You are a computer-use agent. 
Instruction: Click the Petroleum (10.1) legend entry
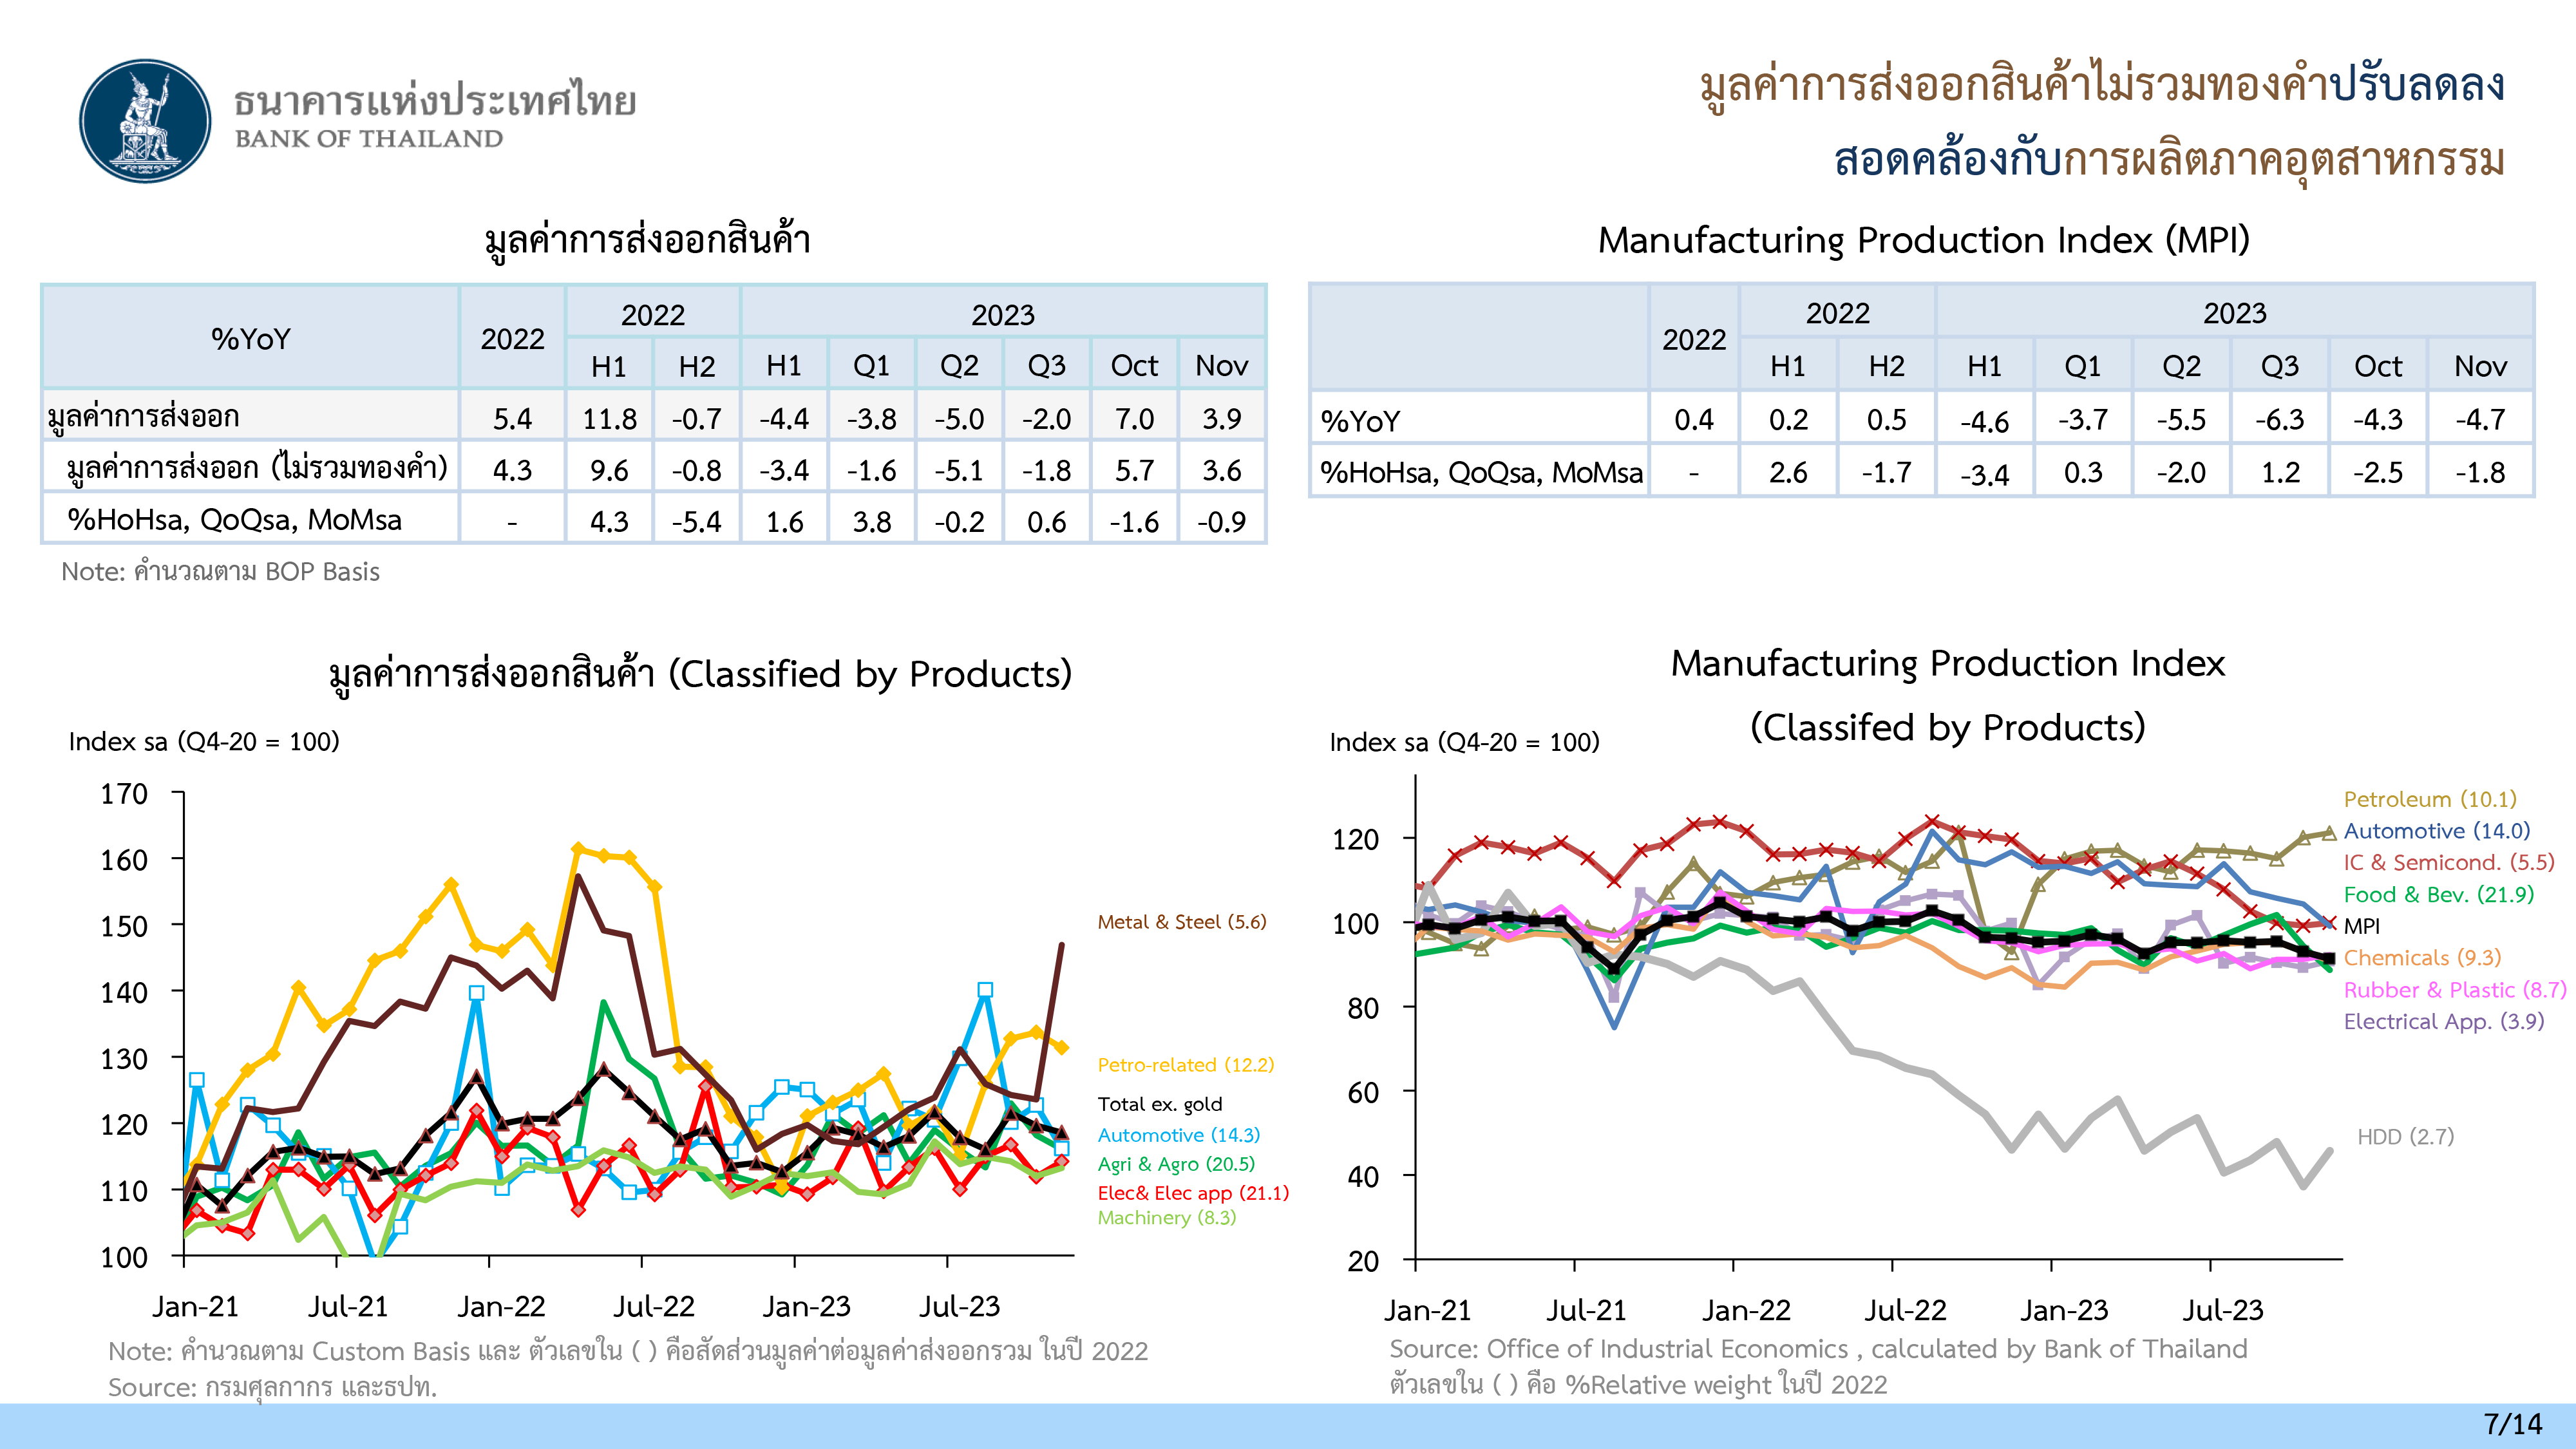click(2429, 799)
